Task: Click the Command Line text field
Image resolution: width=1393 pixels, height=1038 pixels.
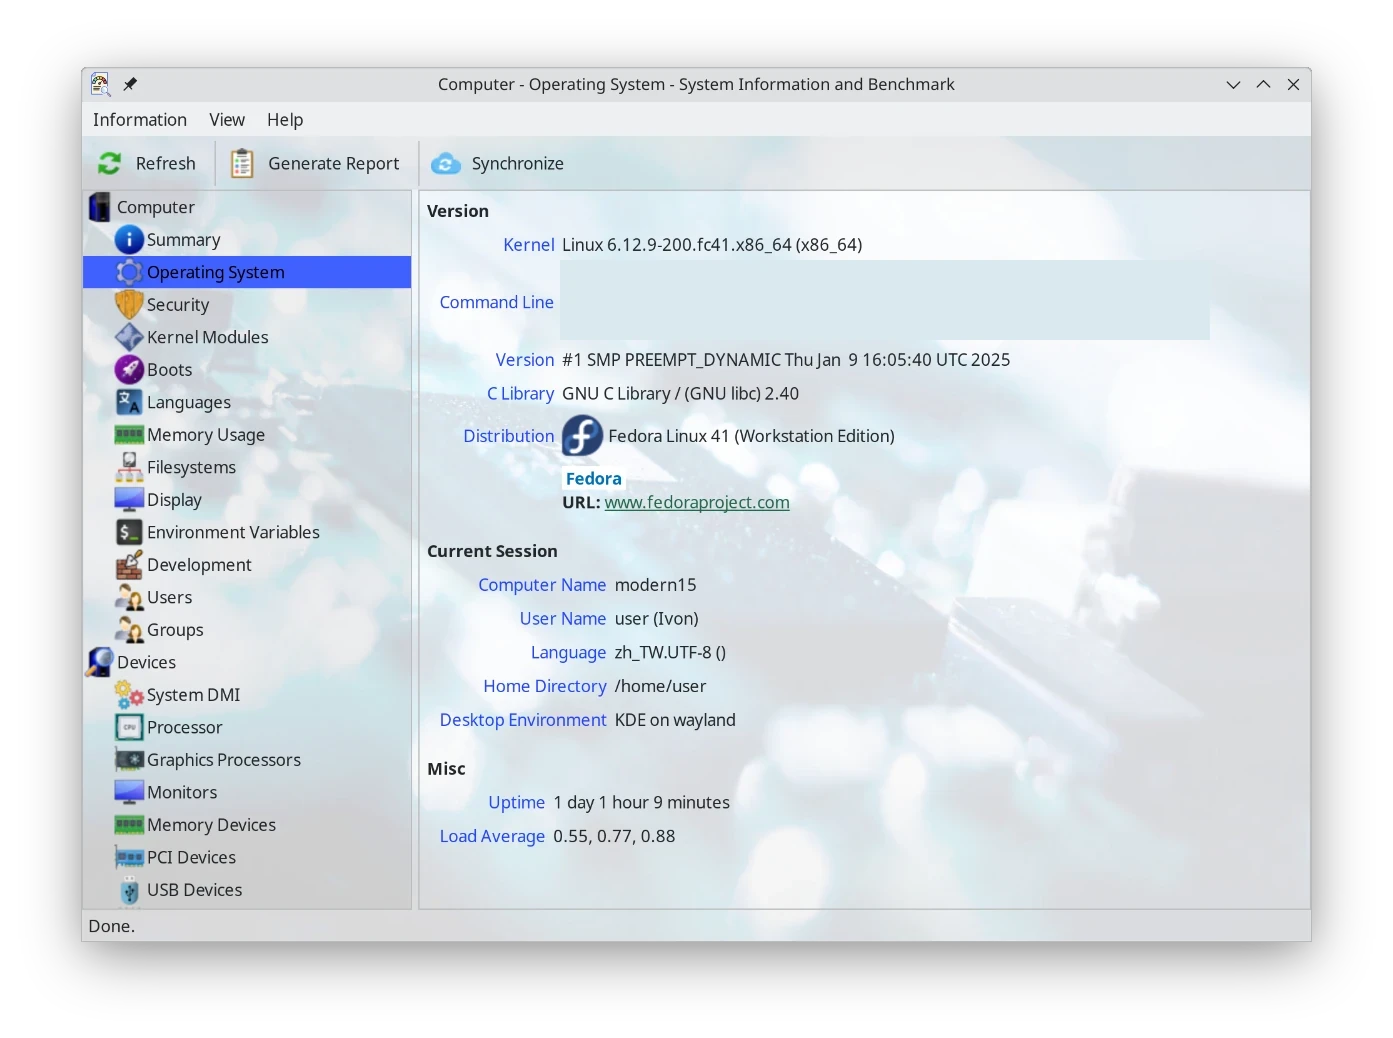Action: [884, 301]
